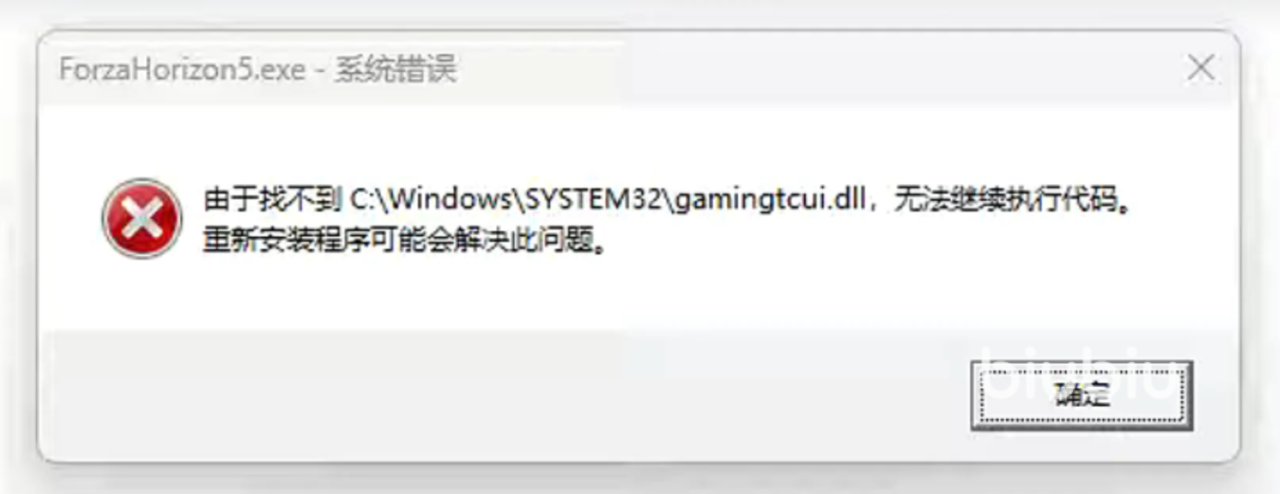Click the empty title bar area beside 系统错误
The width and height of the screenshot is (1280, 494).
tap(800, 70)
